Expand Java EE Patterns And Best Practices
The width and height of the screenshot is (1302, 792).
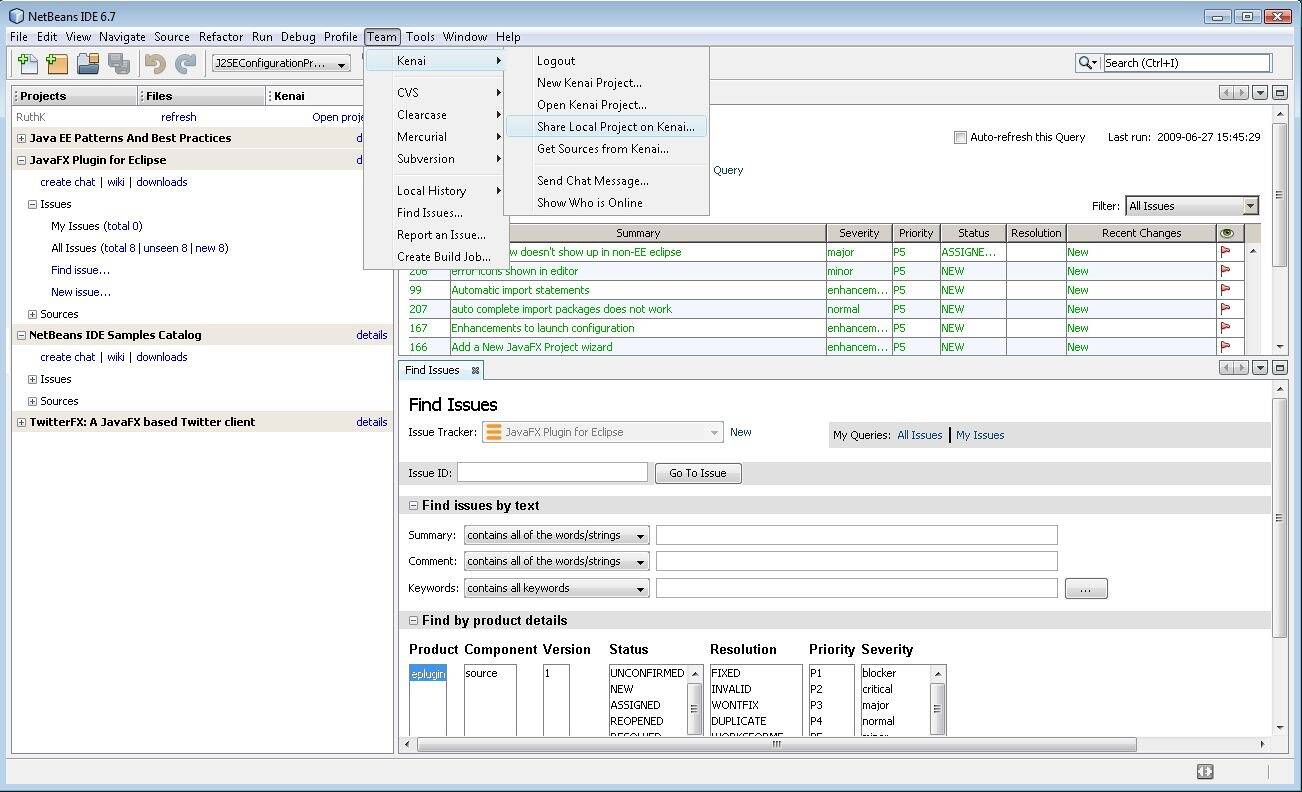21,139
